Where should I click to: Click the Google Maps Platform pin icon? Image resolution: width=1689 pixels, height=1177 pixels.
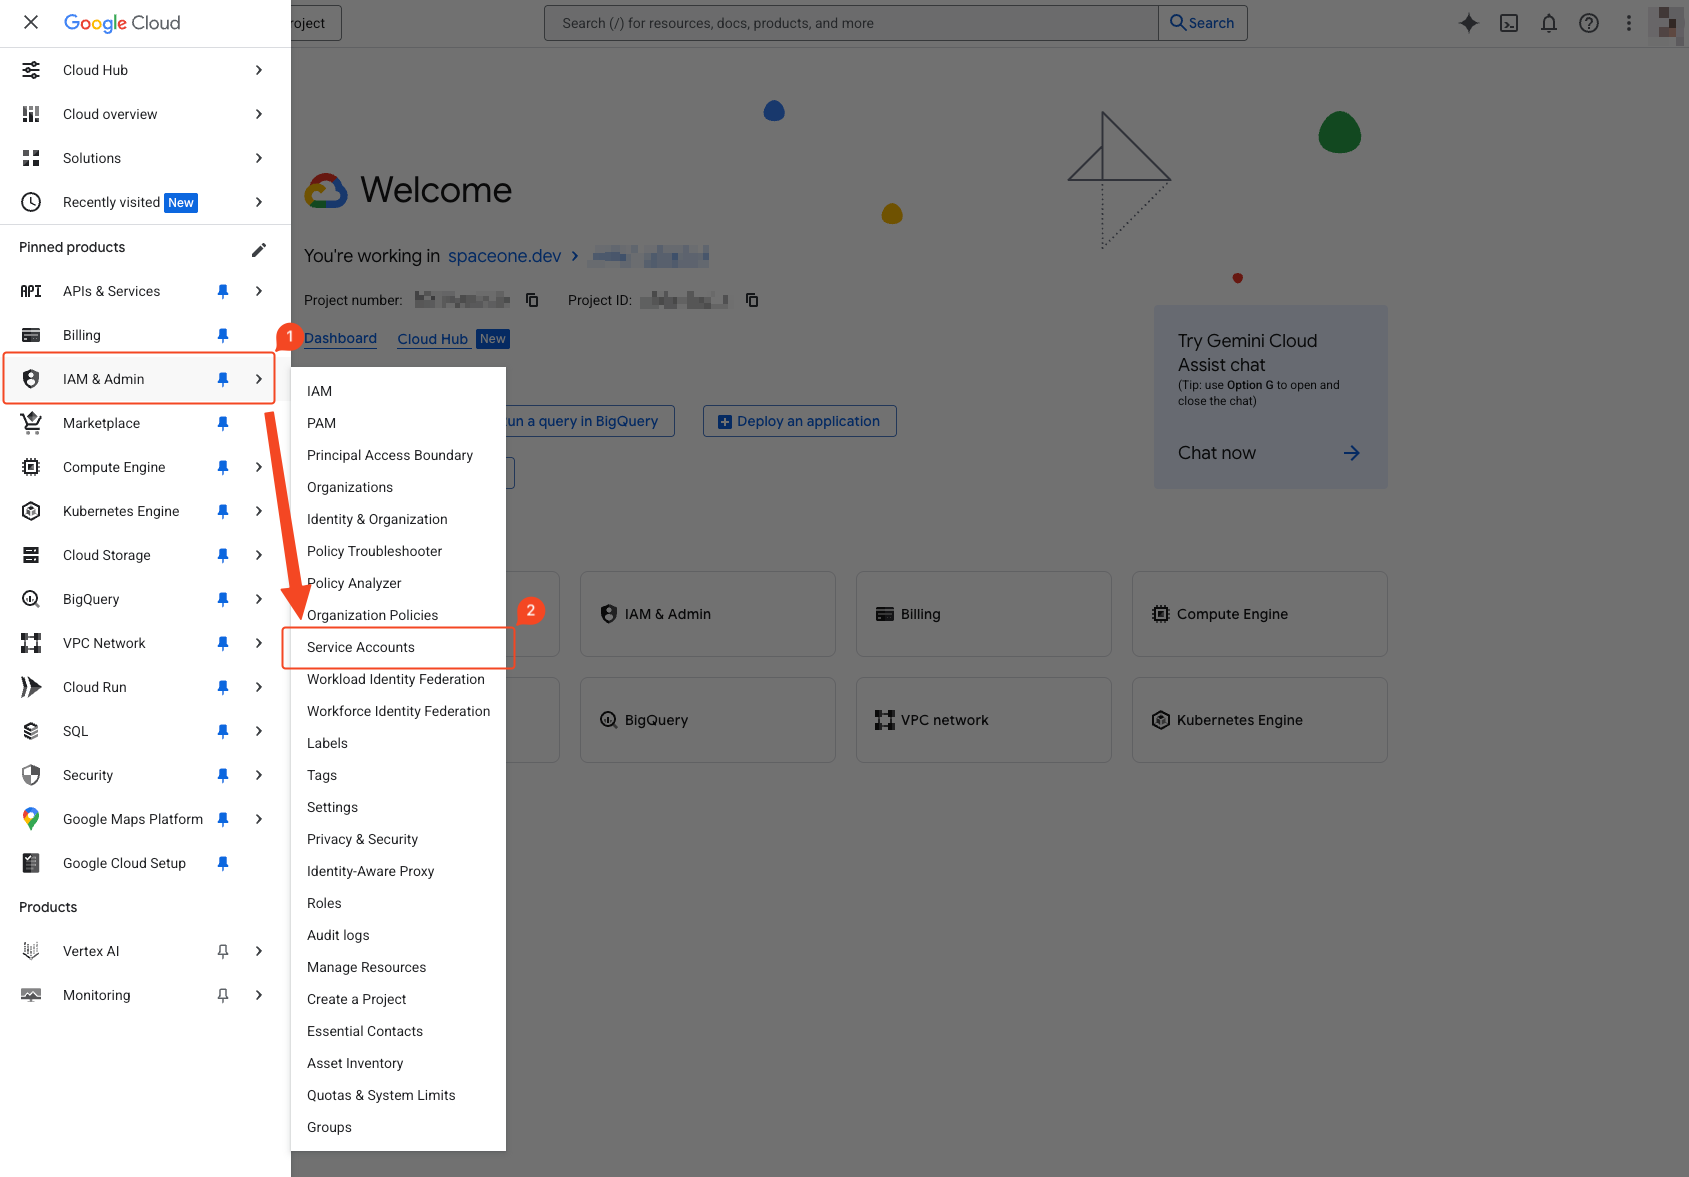(31, 819)
